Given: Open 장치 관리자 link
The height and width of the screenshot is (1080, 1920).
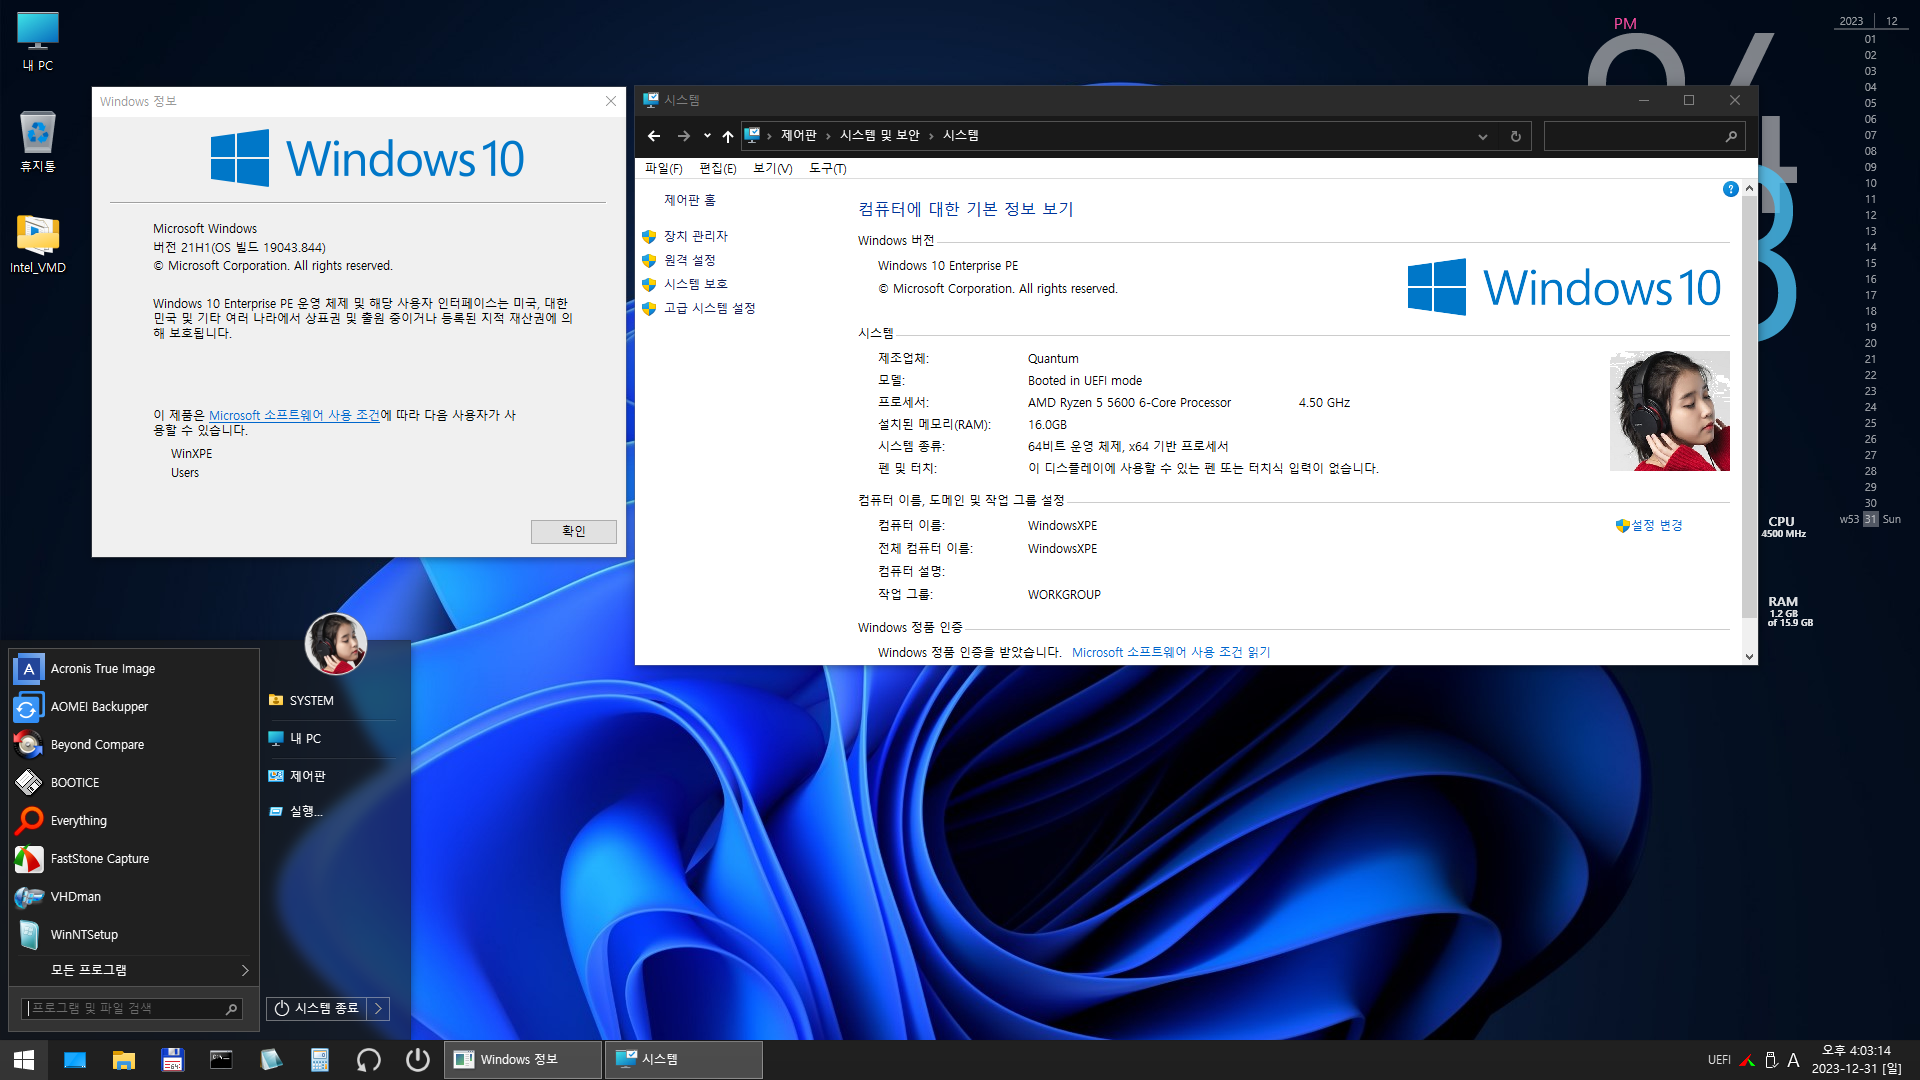Looking at the screenshot, I should click(696, 237).
